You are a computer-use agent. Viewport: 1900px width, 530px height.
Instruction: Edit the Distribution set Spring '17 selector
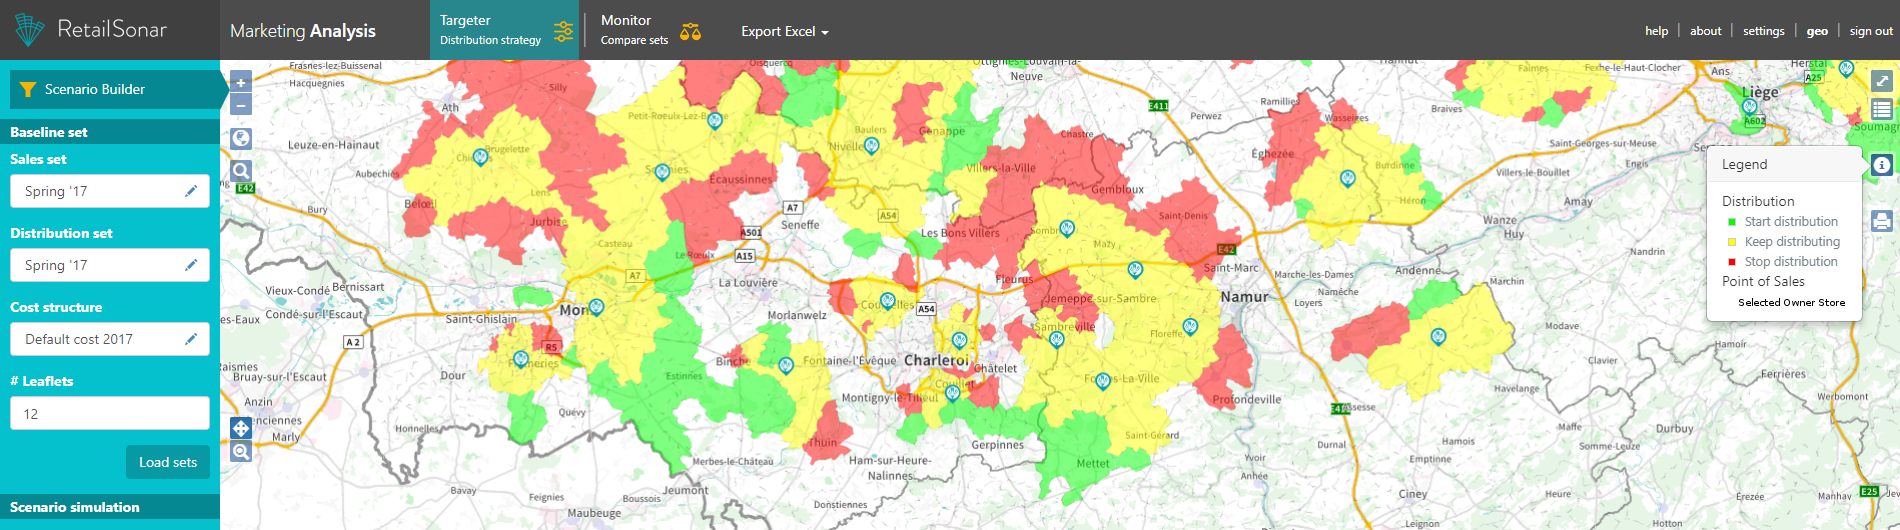(x=110, y=265)
